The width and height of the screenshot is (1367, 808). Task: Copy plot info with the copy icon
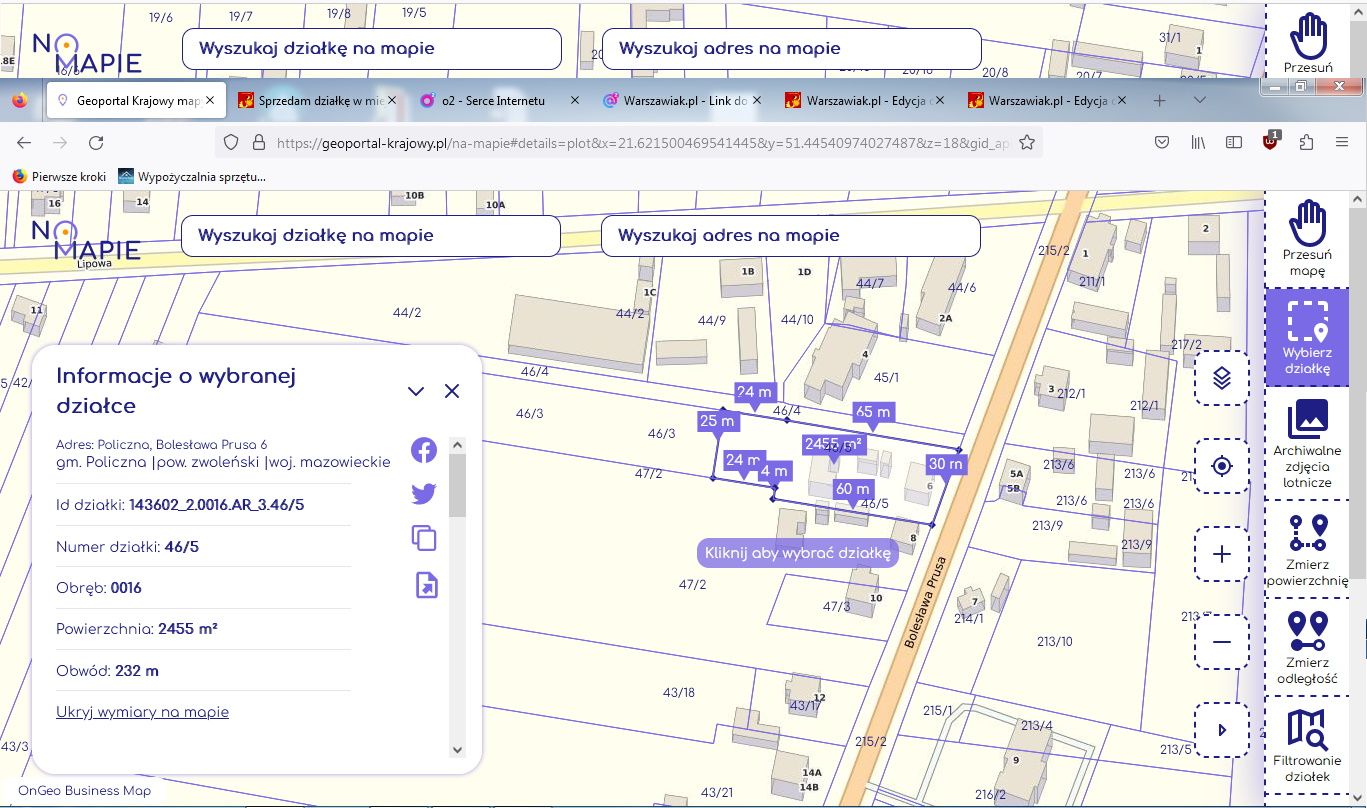tap(425, 538)
